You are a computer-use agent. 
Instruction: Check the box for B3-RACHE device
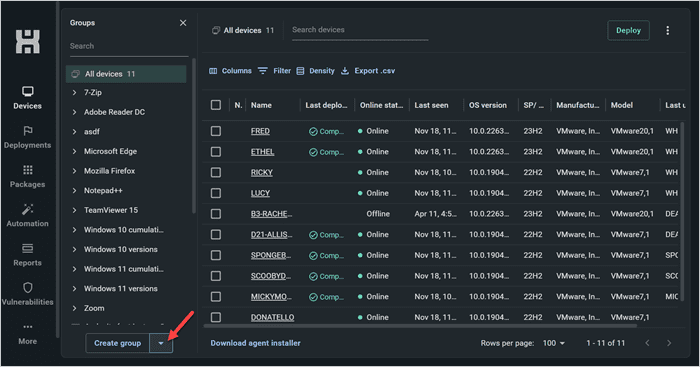(216, 214)
